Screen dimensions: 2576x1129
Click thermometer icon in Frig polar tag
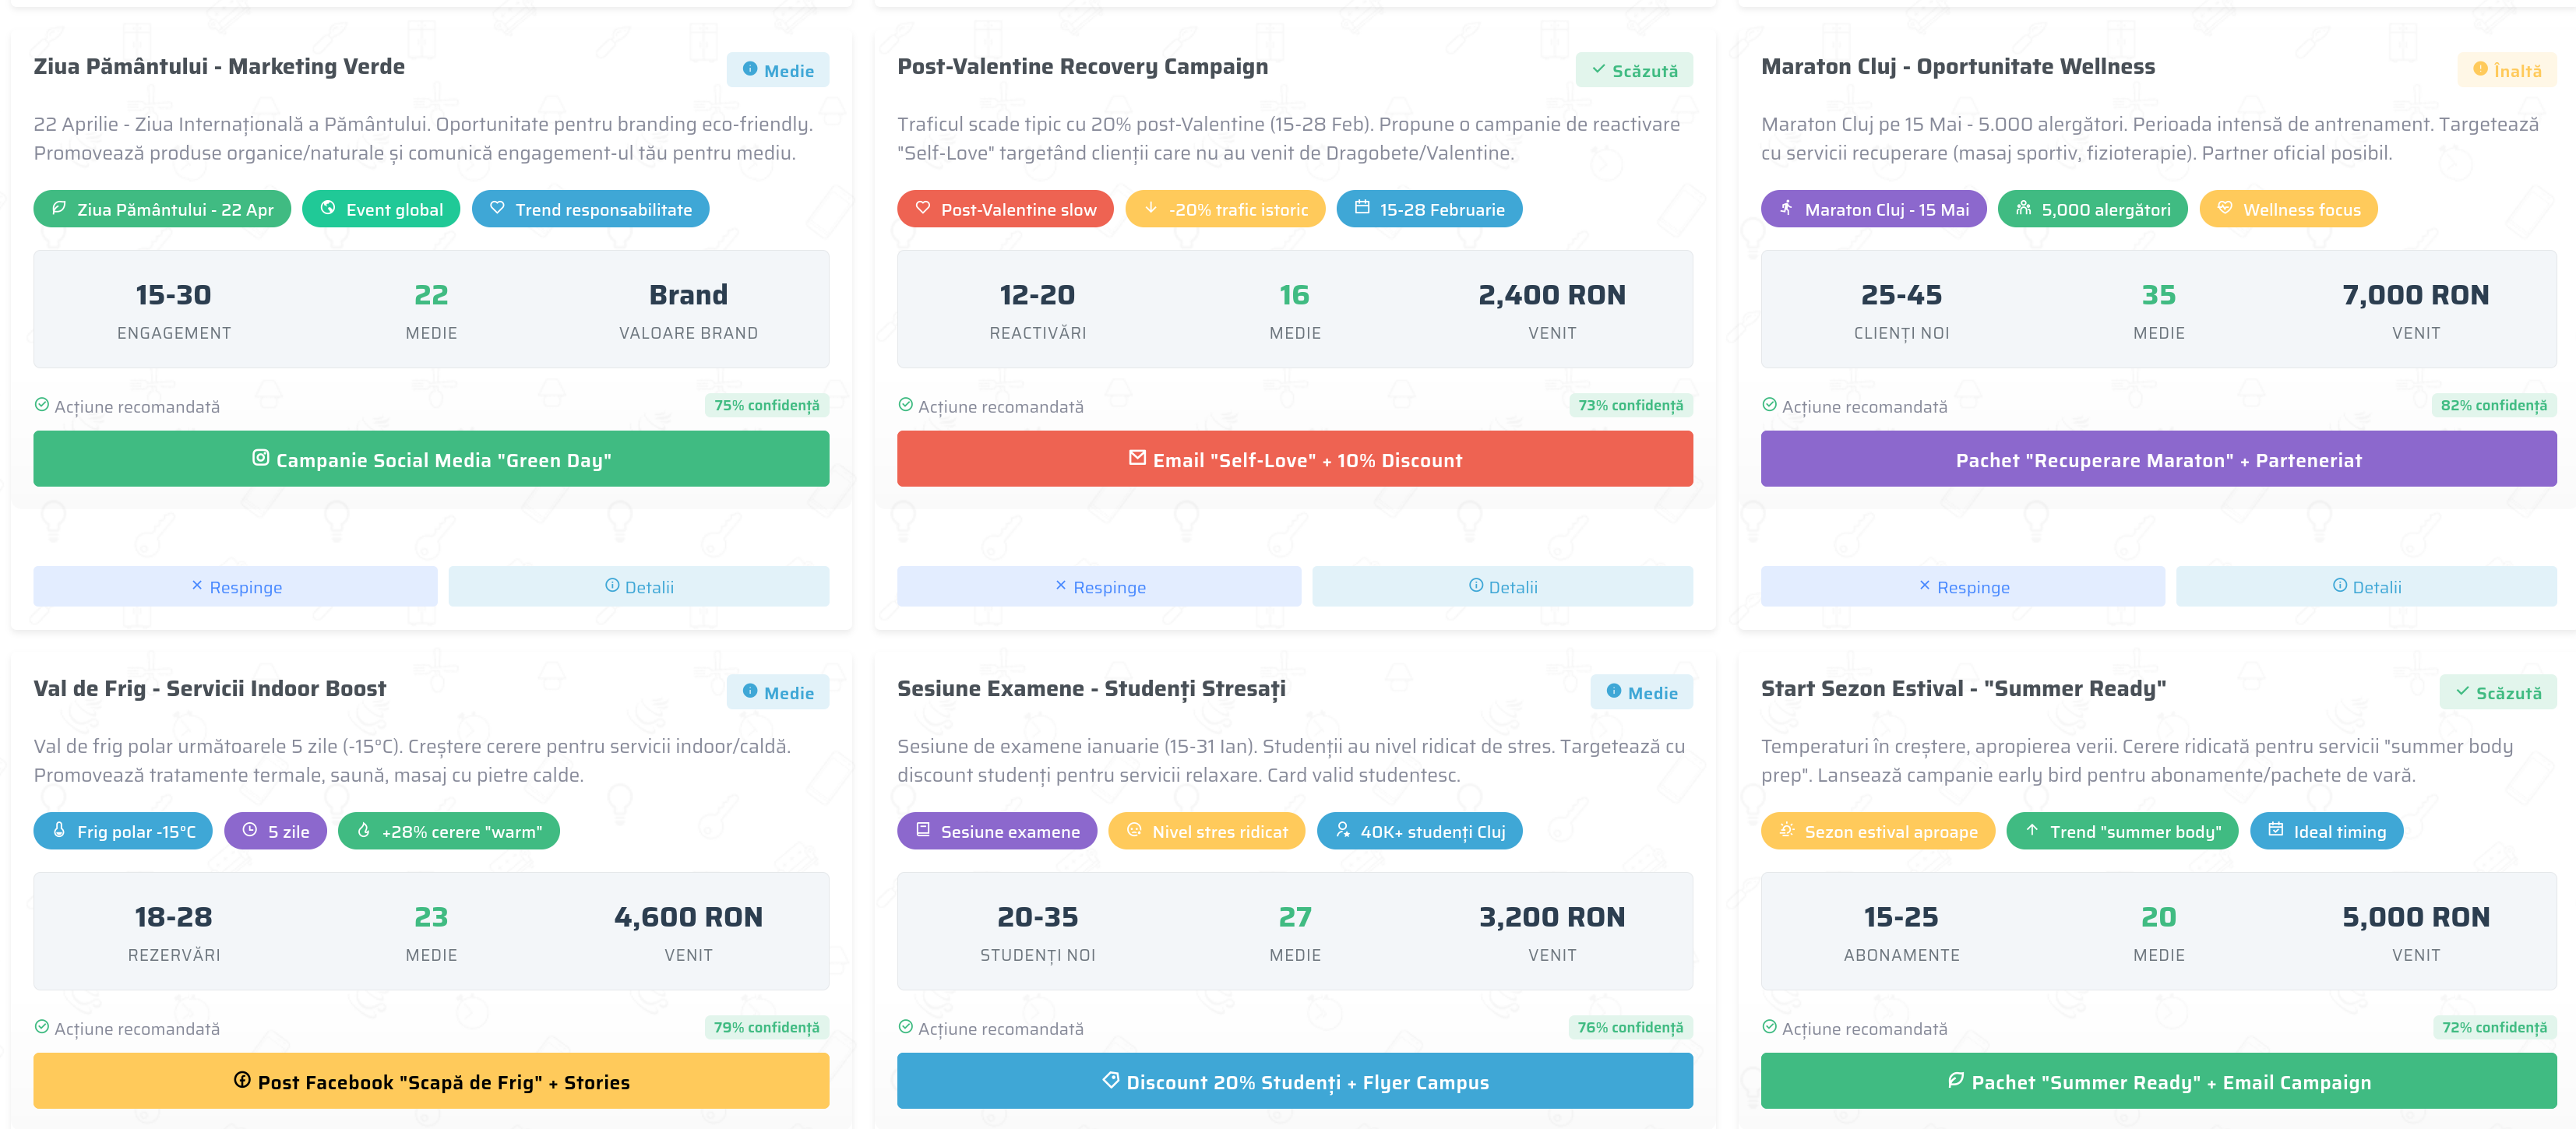pos(59,830)
